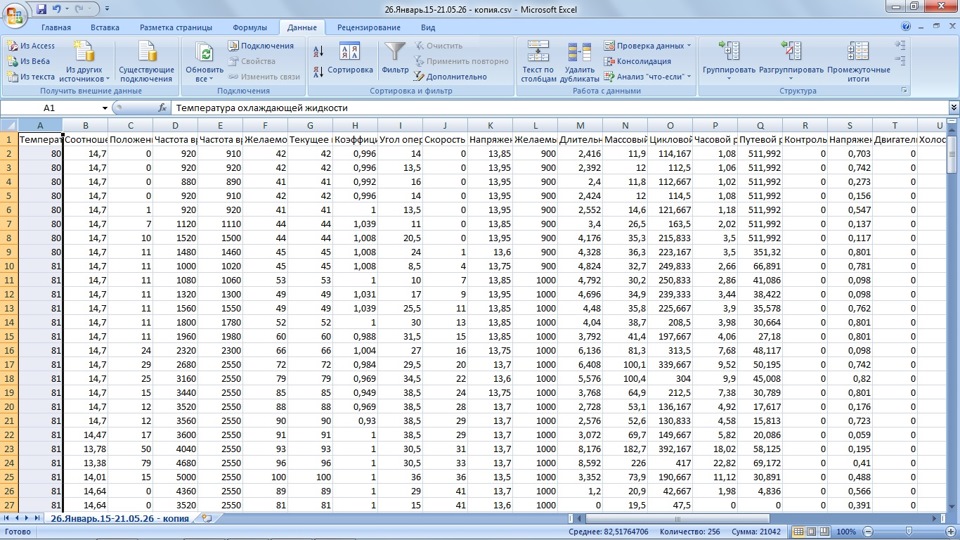The width and height of the screenshot is (960, 540).
Task: Click the zoom slider handle
Action: click(x=909, y=531)
